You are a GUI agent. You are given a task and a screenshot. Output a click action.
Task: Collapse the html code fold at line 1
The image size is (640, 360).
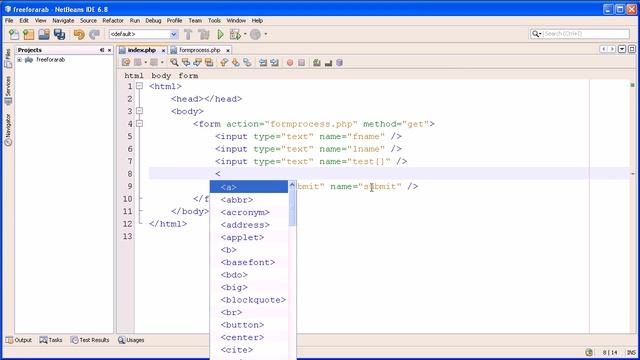pyautogui.click(x=140, y=86)
